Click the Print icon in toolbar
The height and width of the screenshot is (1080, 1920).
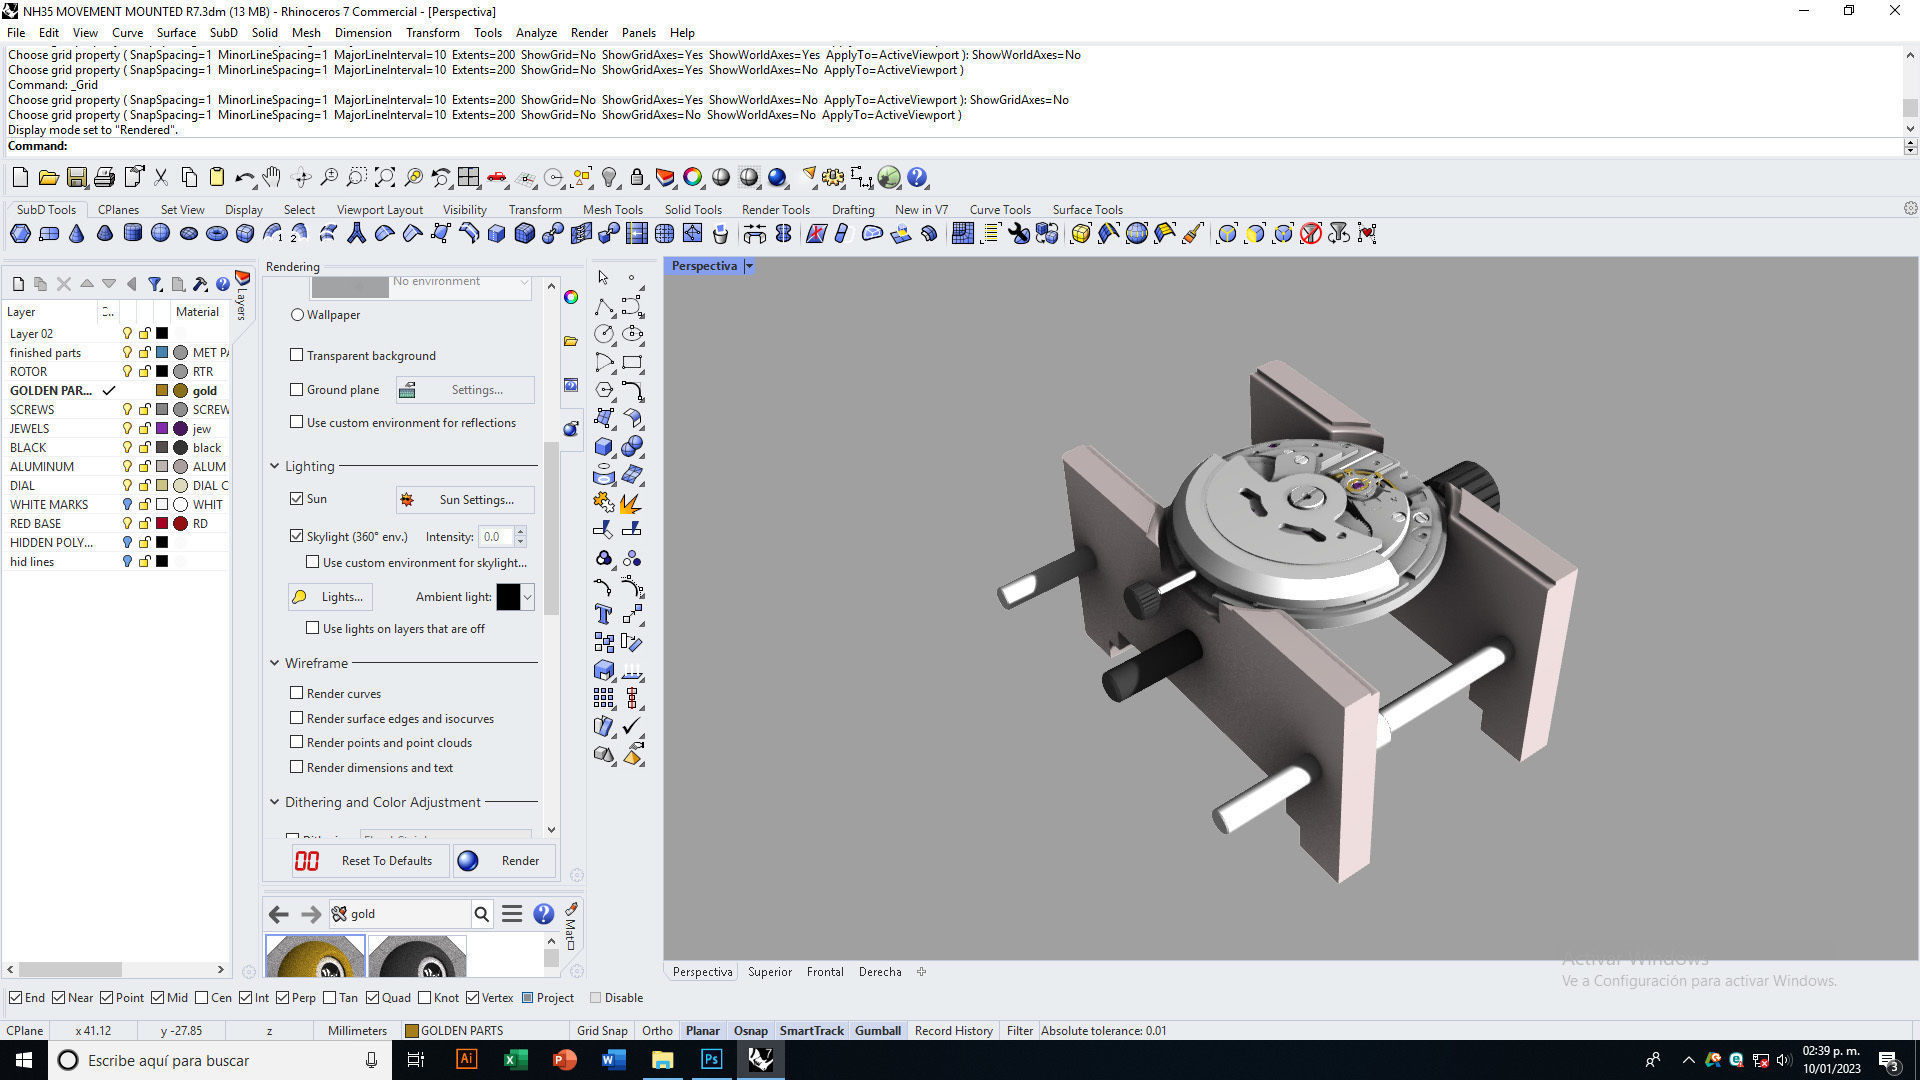pos(104,178)
